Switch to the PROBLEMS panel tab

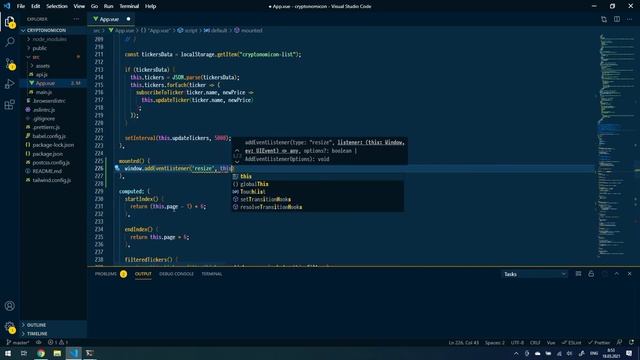110,274
